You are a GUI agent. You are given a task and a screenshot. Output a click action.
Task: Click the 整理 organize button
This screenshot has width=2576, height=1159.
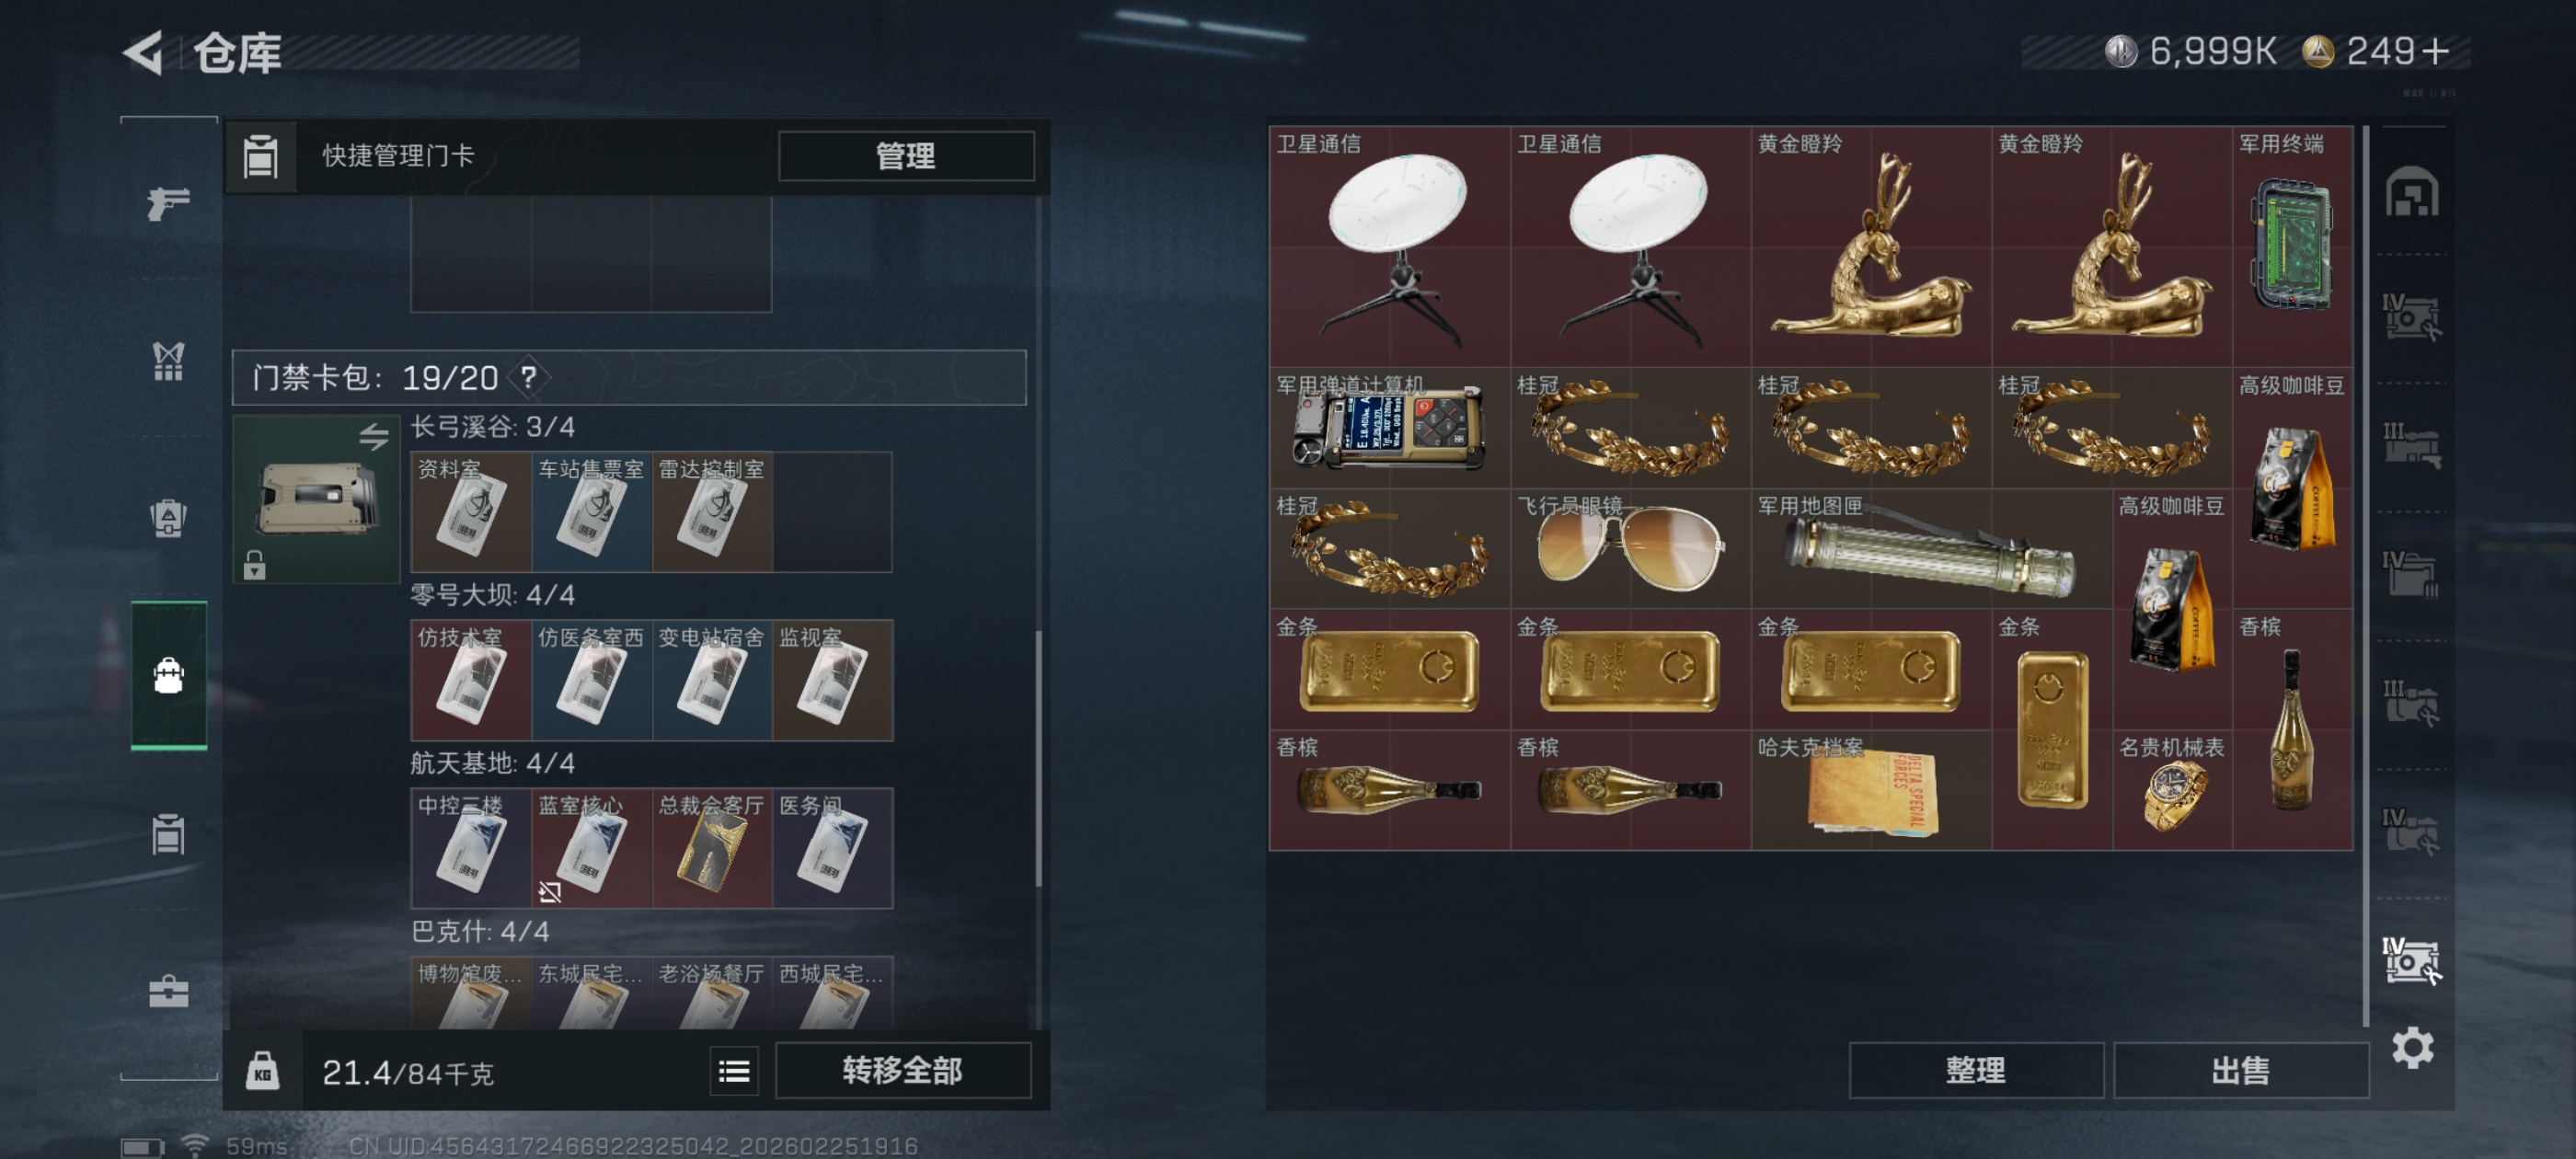tap(1976, 1071)
